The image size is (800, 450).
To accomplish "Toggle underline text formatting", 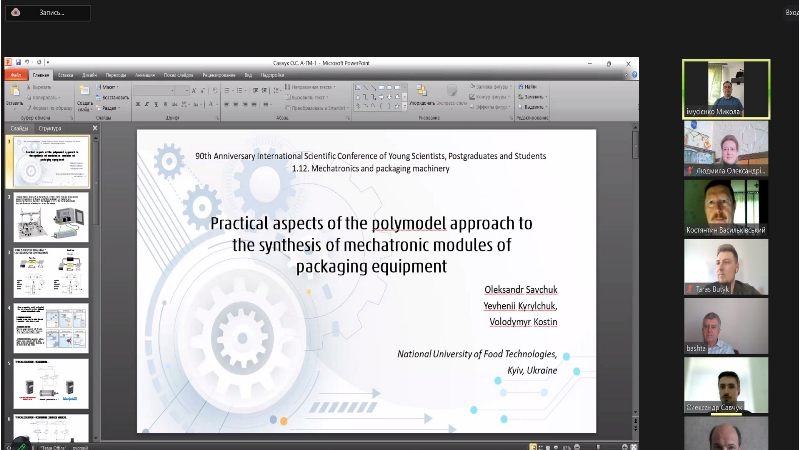I will [x=157, y=104].
